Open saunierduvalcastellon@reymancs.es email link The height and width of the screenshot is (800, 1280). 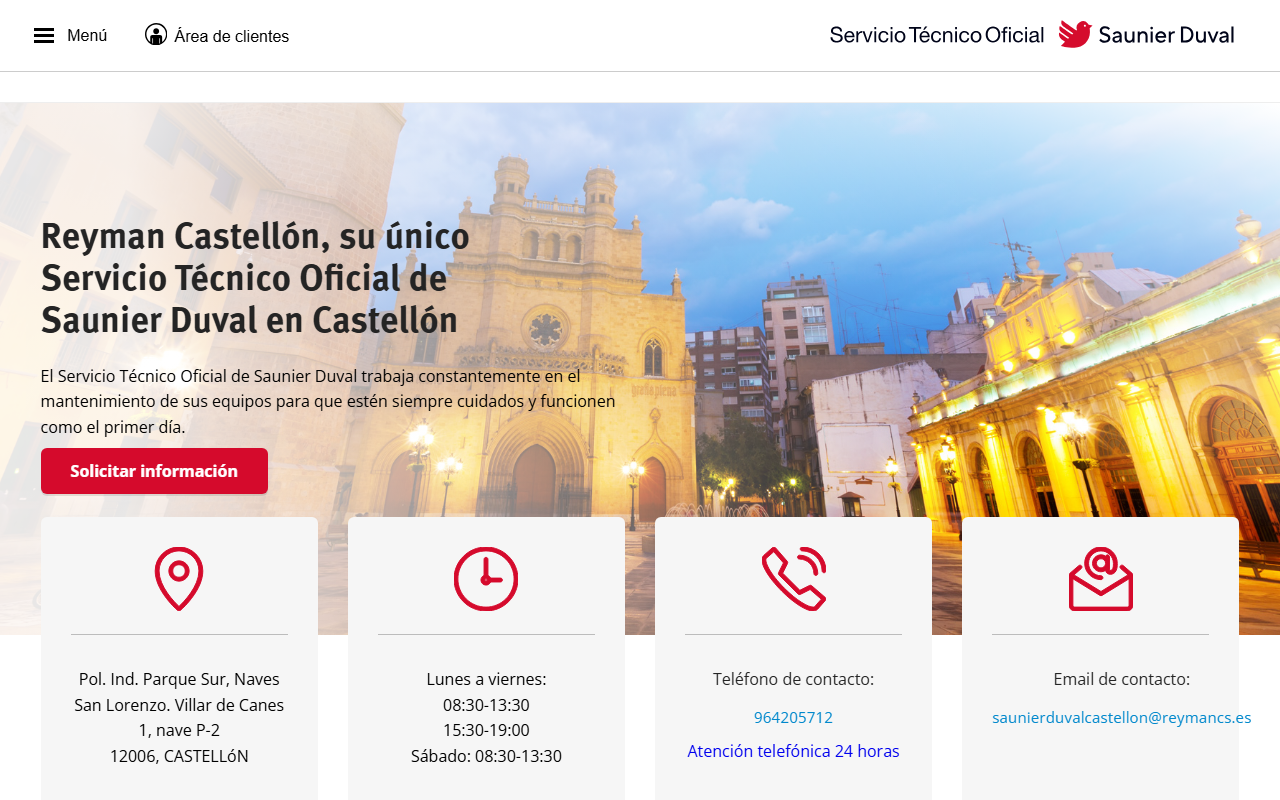pyautogui.click(x=1121, y=718)
